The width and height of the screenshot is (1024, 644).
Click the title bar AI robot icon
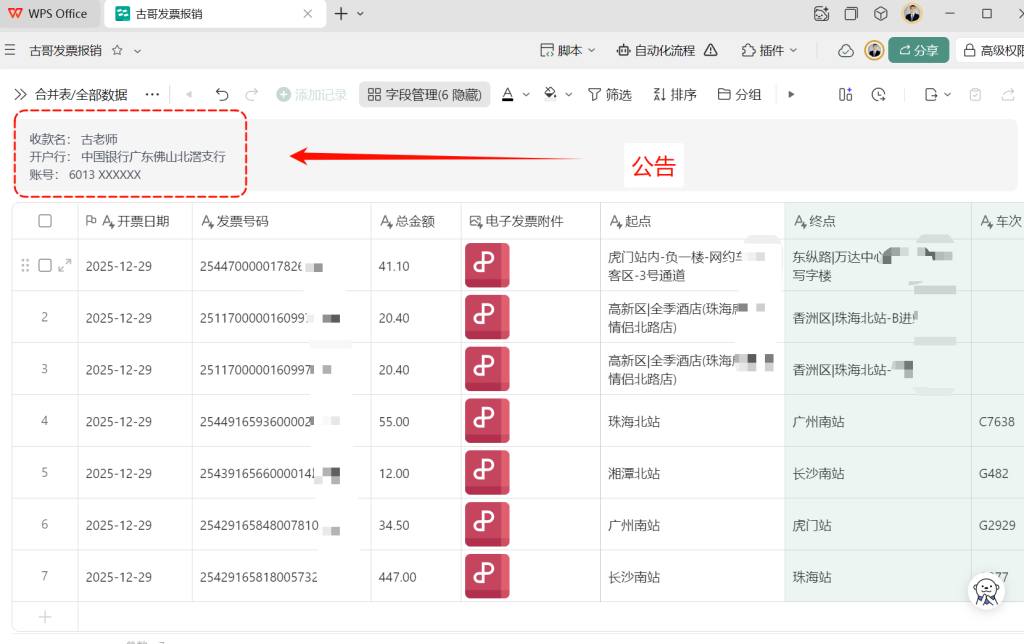click(x=822, y=14)
